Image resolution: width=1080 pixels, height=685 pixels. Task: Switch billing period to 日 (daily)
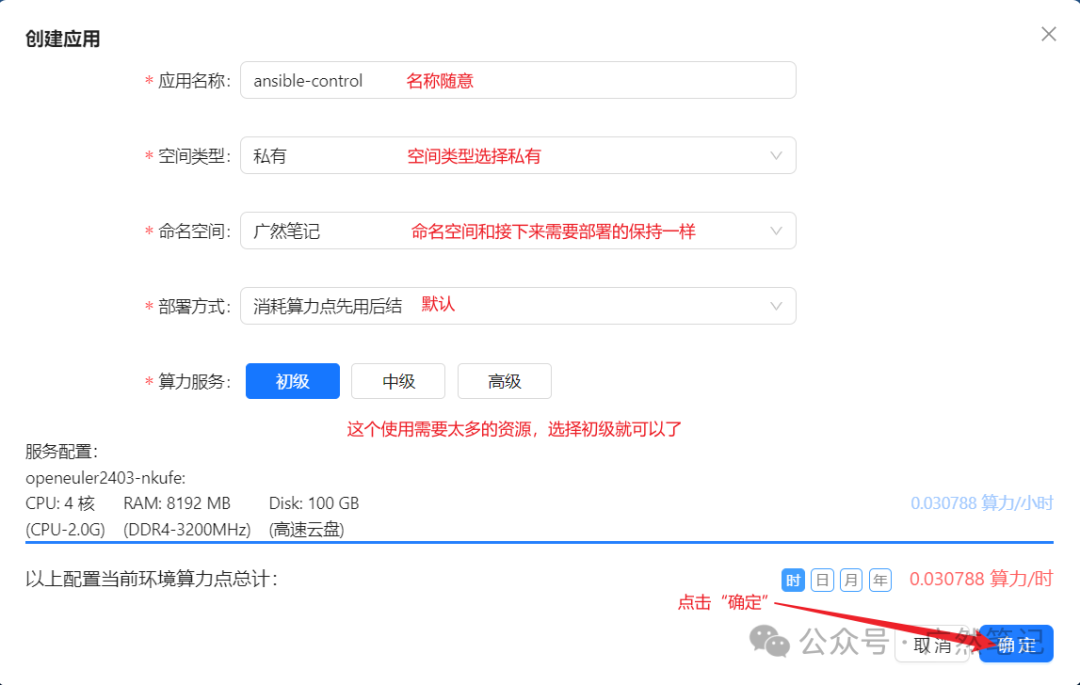point(822,580)
